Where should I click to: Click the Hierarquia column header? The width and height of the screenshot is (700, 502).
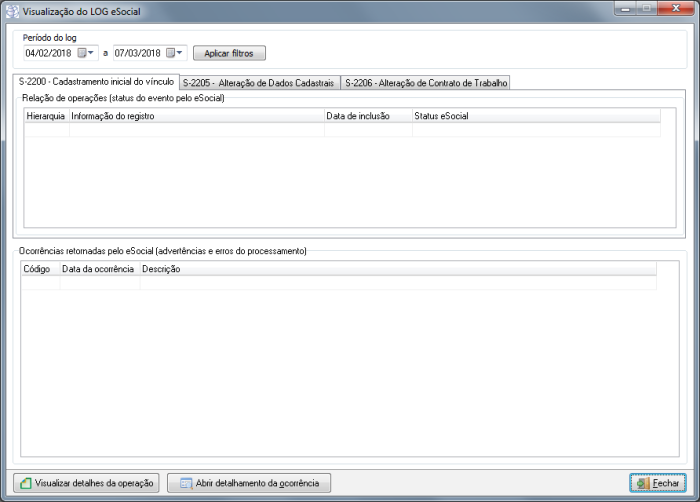coord(46,116)
